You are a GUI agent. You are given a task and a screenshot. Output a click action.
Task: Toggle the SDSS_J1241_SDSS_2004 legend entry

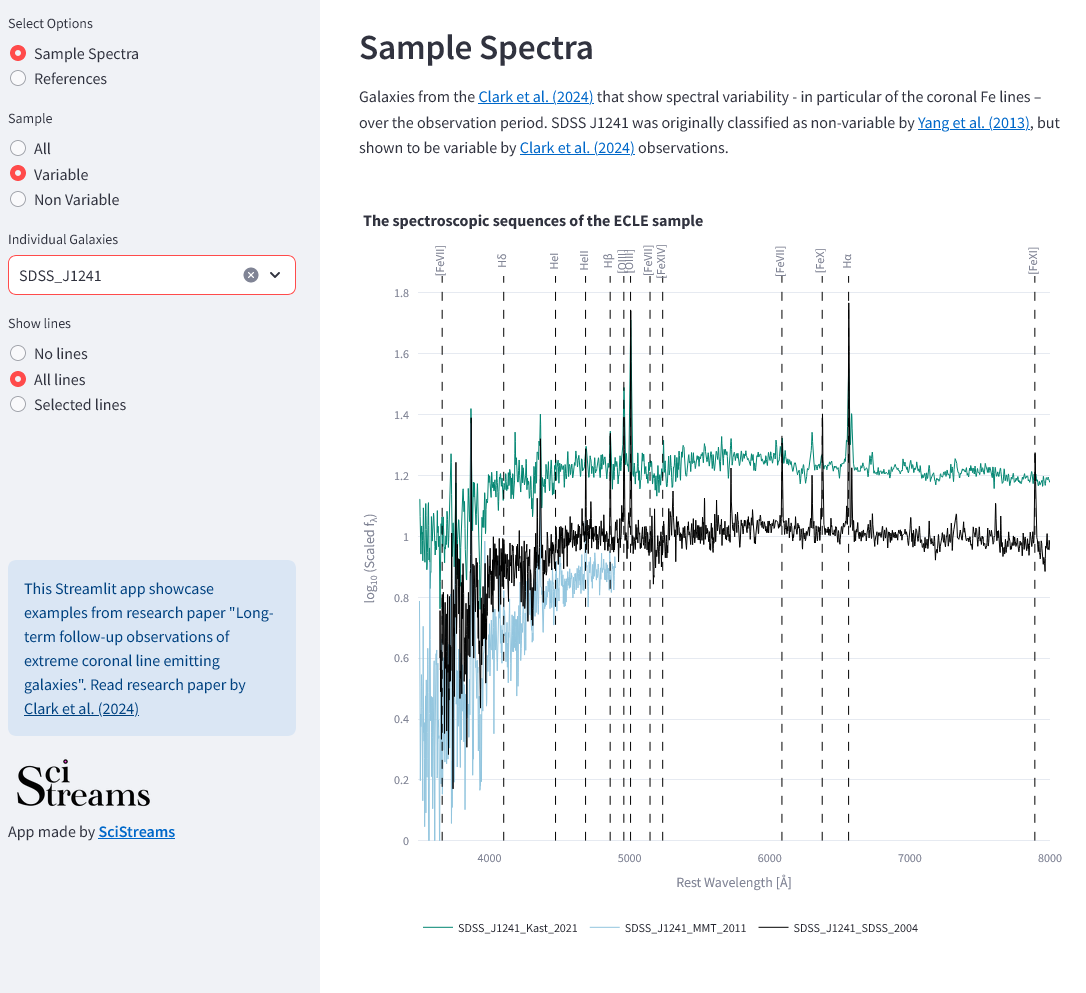838,928
